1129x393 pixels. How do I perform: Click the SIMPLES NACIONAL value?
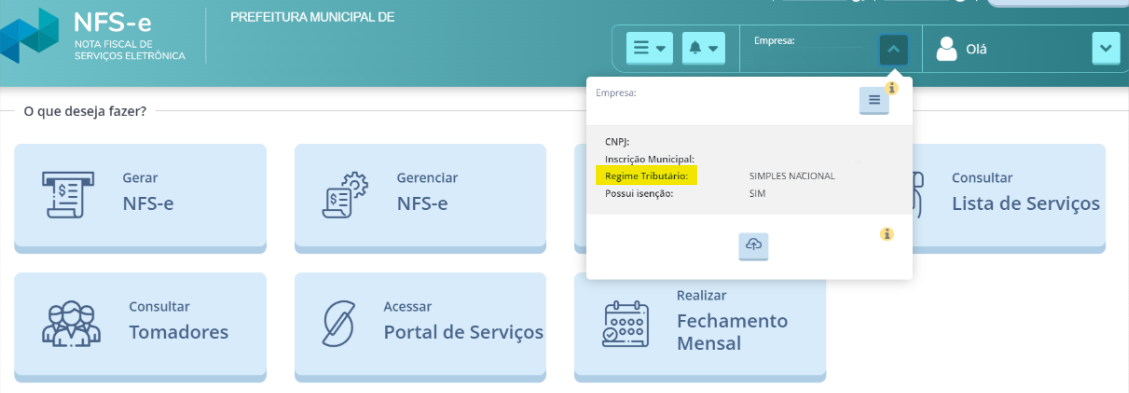(792, 176)
